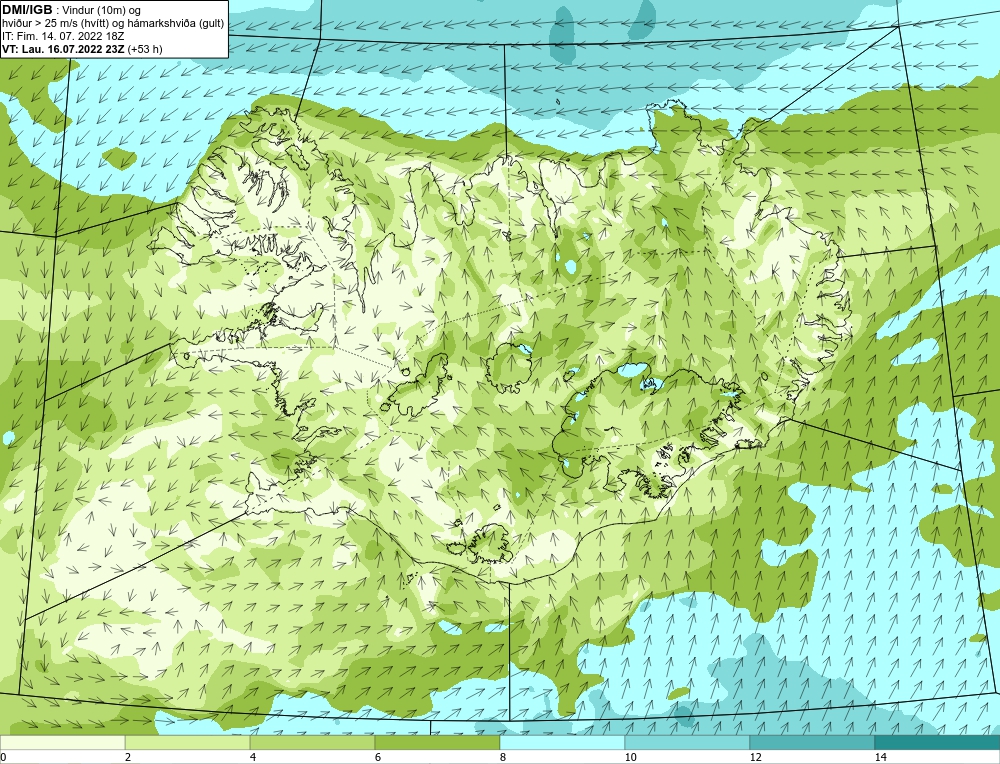This screenshot has height=764, width=1000.
Task: Click the 'hviður > 25 m/s' legend description line
Action: 113,24
